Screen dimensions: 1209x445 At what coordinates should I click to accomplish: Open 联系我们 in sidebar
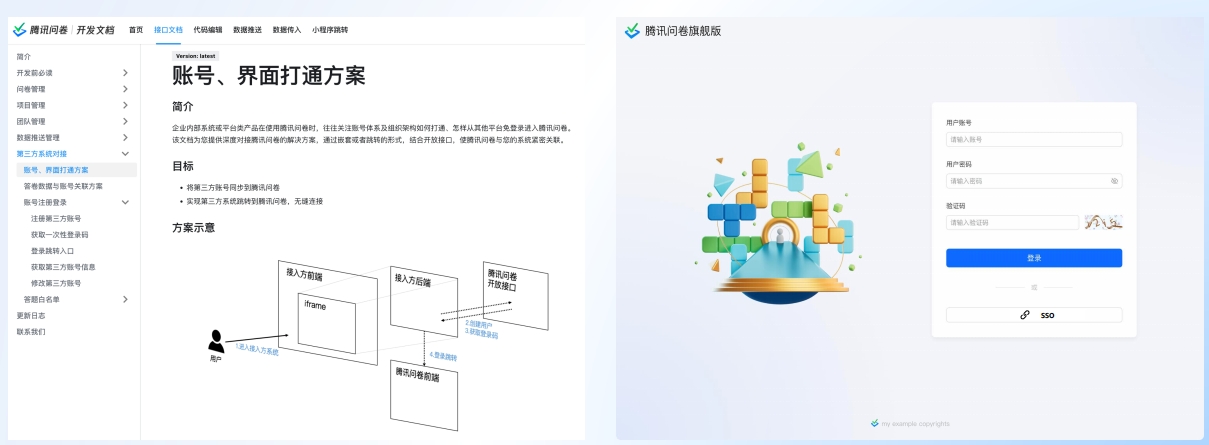31,331
